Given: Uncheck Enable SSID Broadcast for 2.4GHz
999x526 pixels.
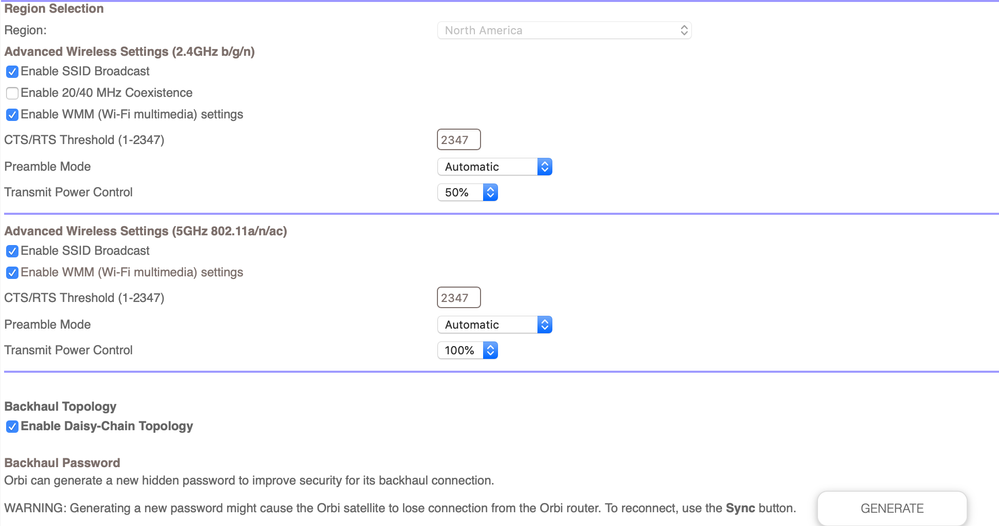Looking at the screenshot, I should point(12,72).
